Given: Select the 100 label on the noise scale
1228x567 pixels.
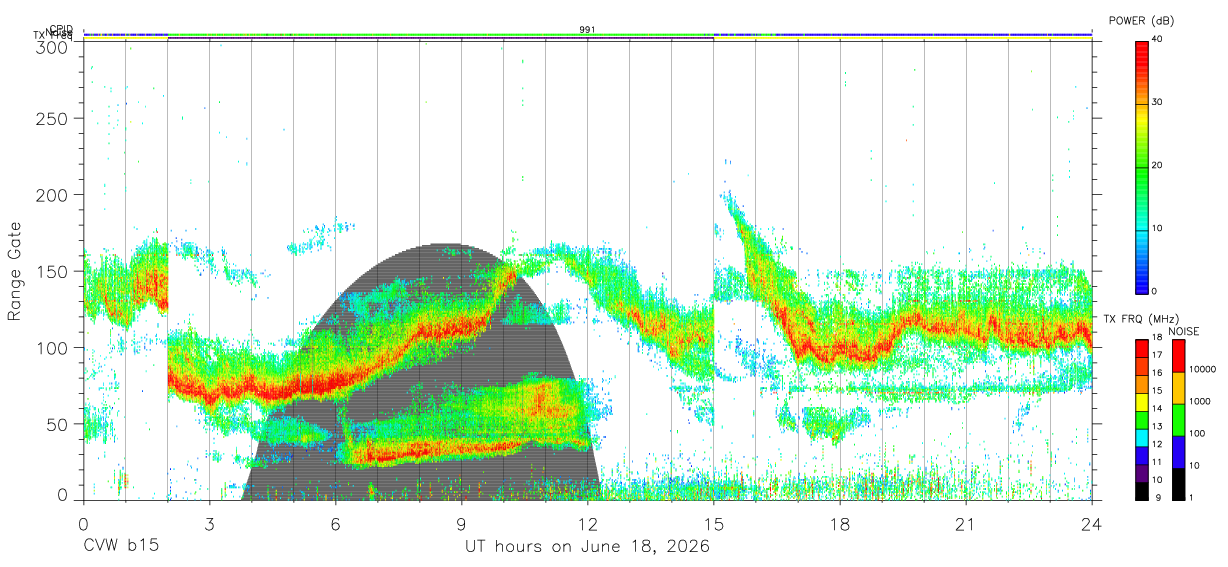Looking at the screenshot, I should (1196, 434).
